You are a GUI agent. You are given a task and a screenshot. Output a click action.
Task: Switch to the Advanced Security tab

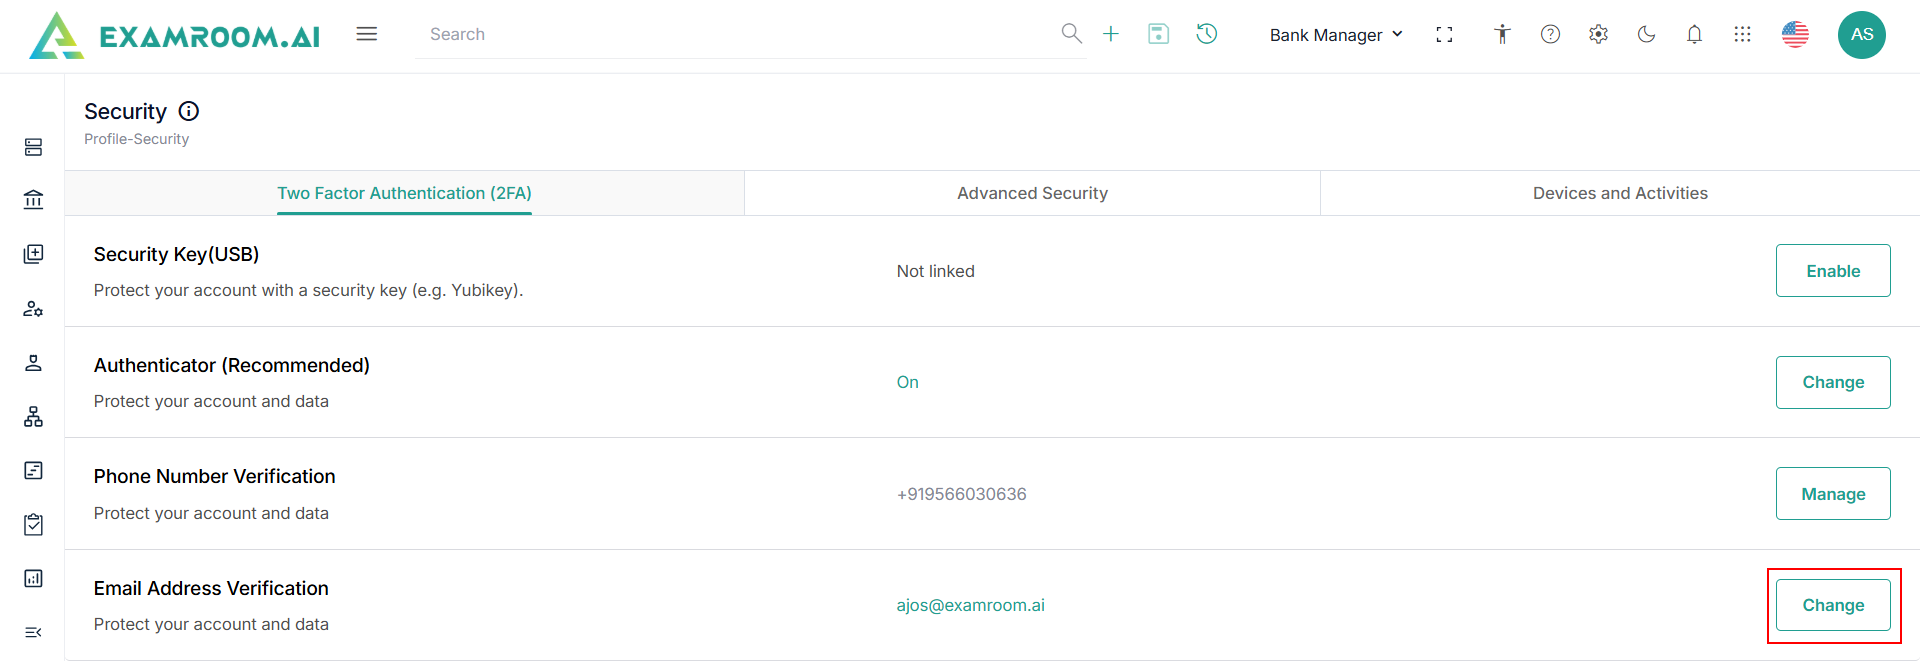coord(1032,193)
